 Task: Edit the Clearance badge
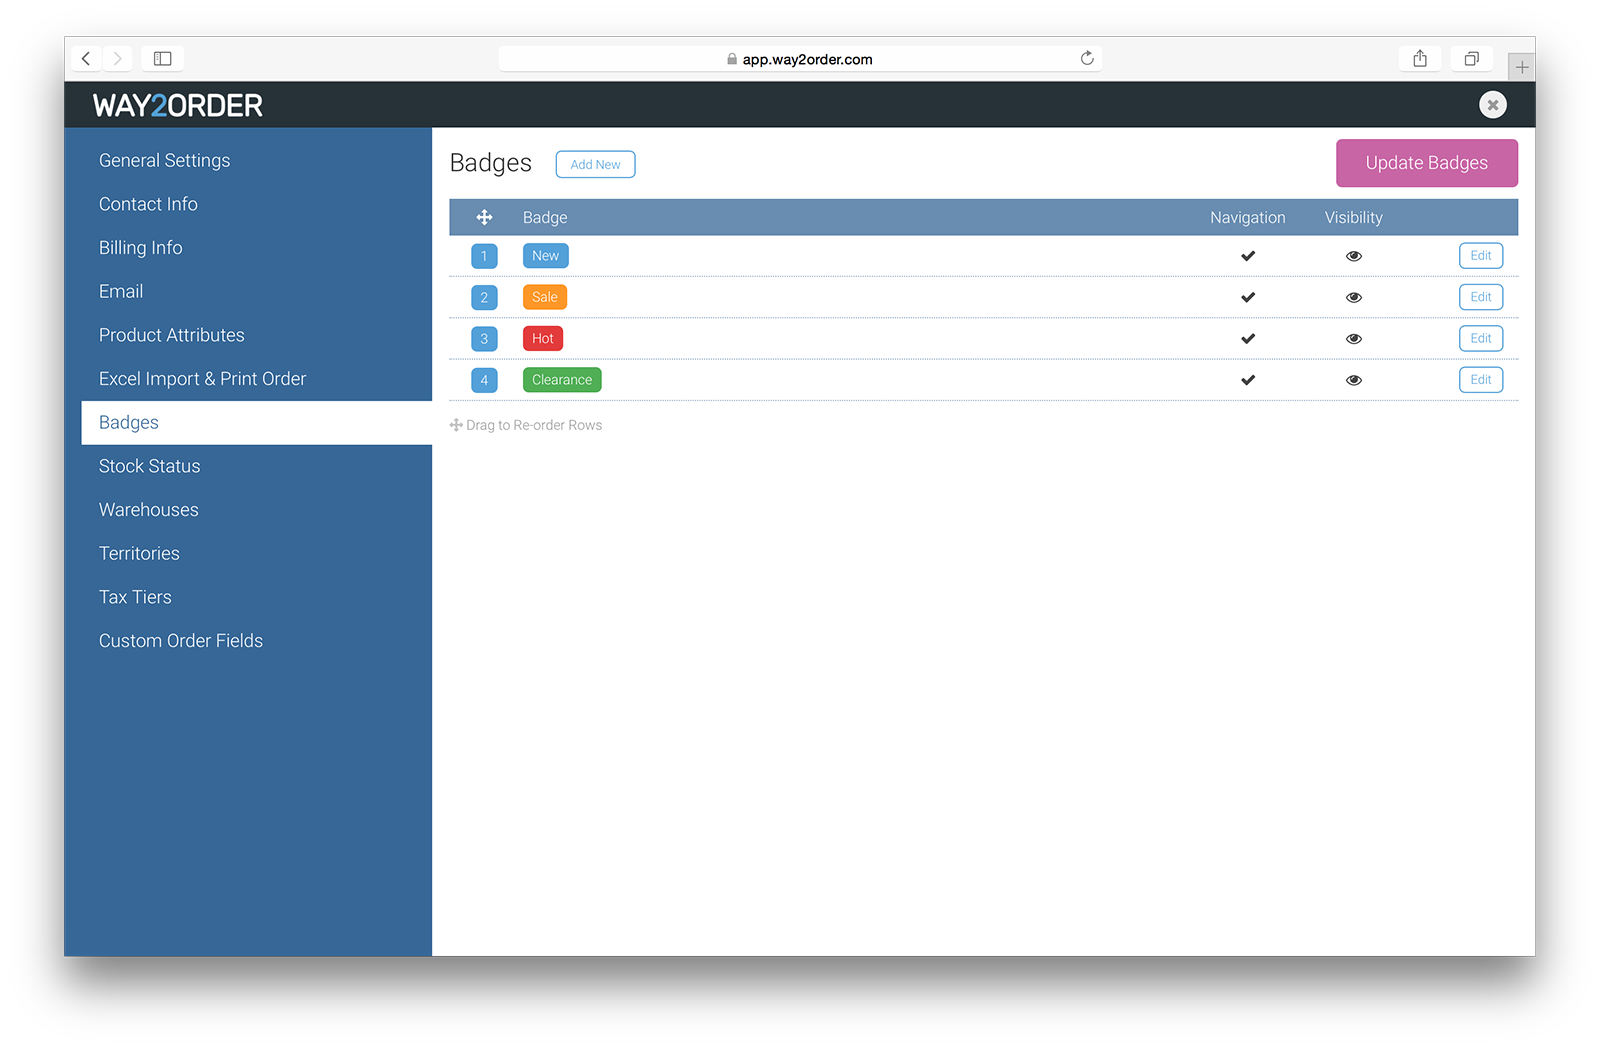tap(1481, 379)
